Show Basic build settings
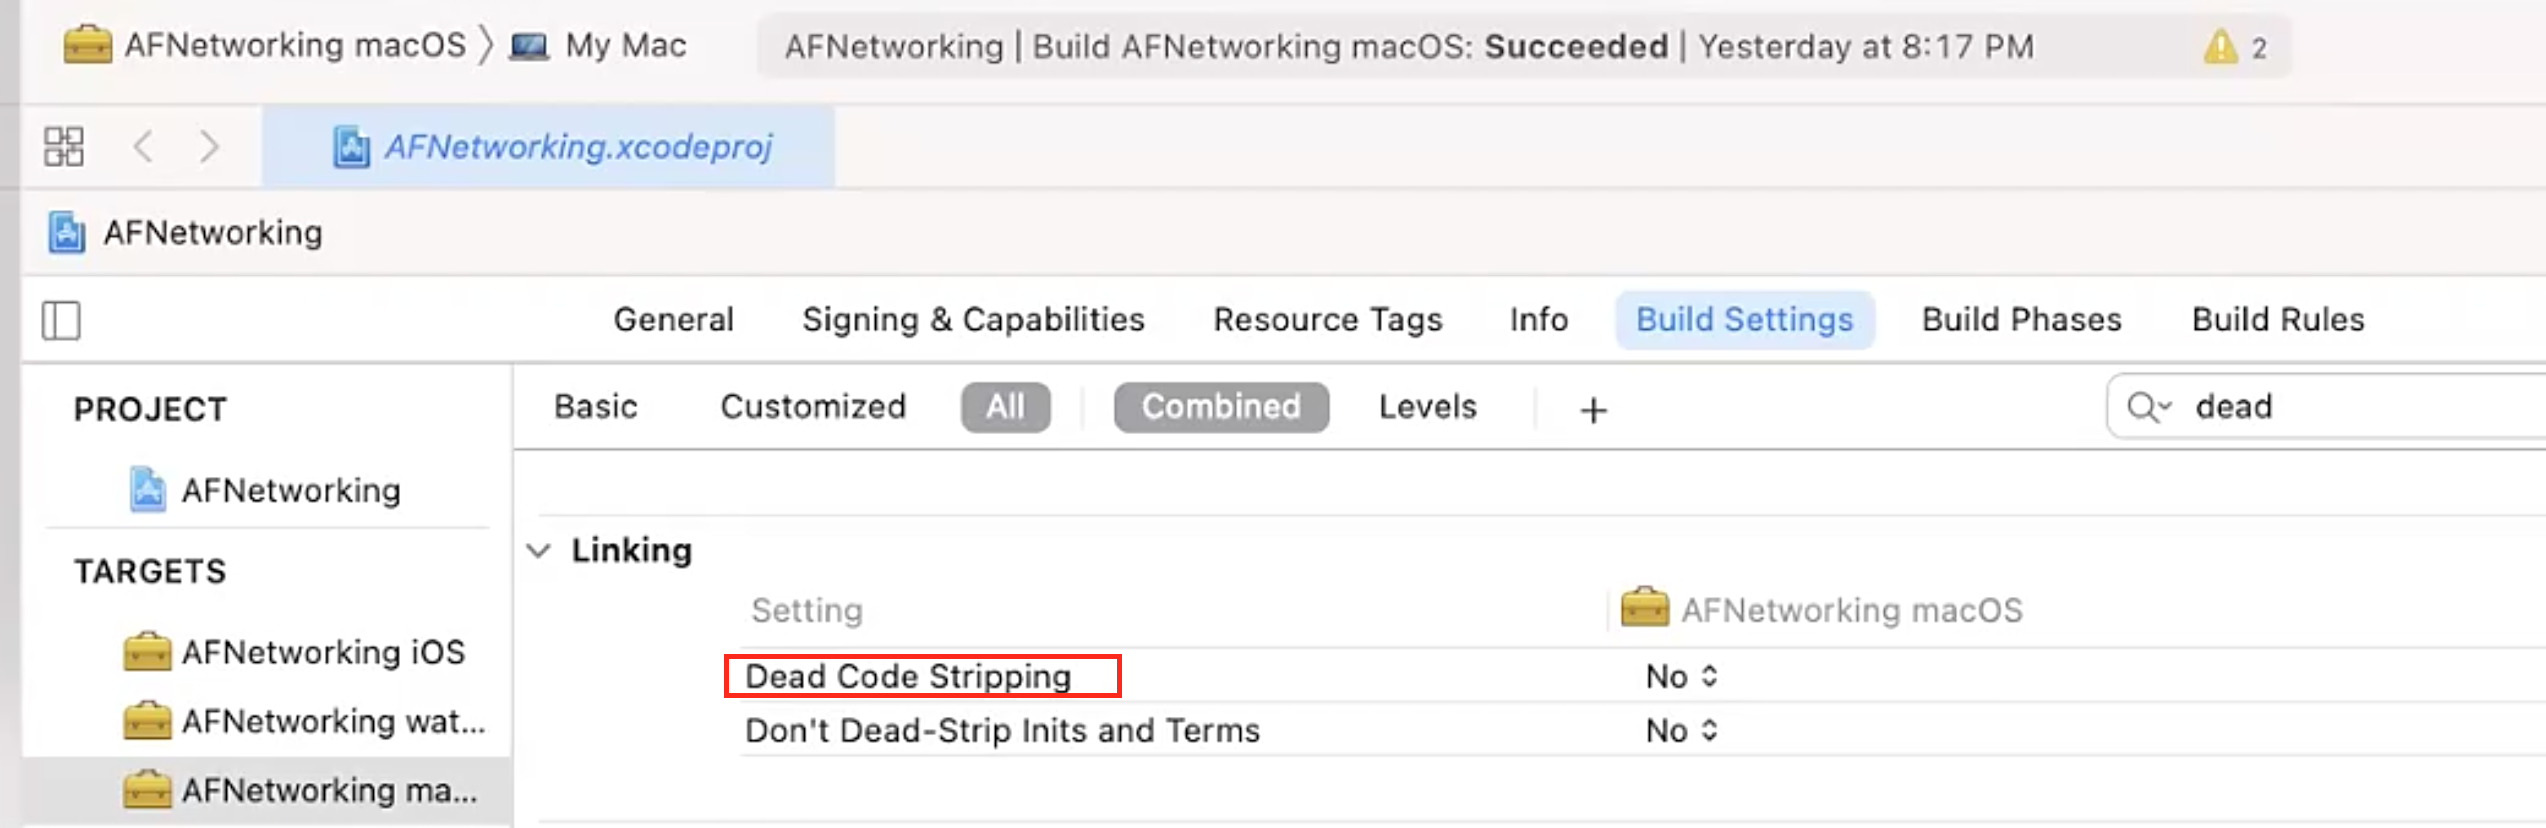 (596, 407)
